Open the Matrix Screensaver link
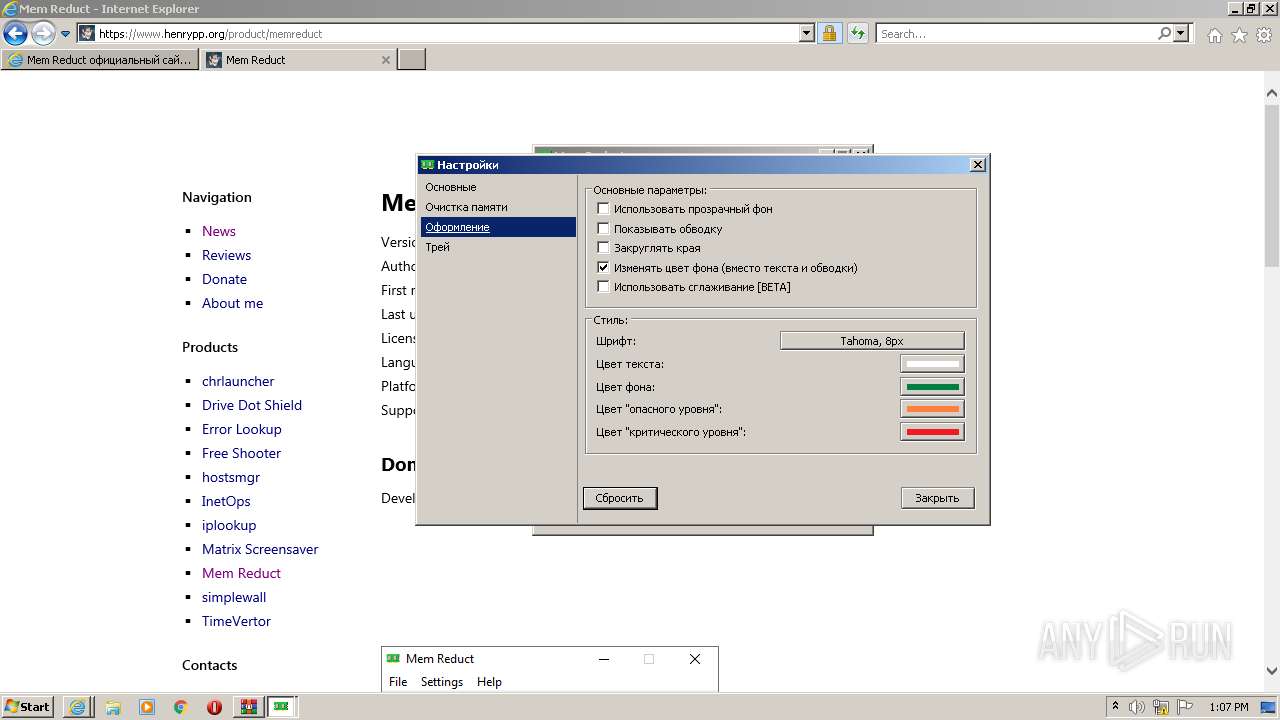This screenshot has width=1280, height=720. (260, 549)
